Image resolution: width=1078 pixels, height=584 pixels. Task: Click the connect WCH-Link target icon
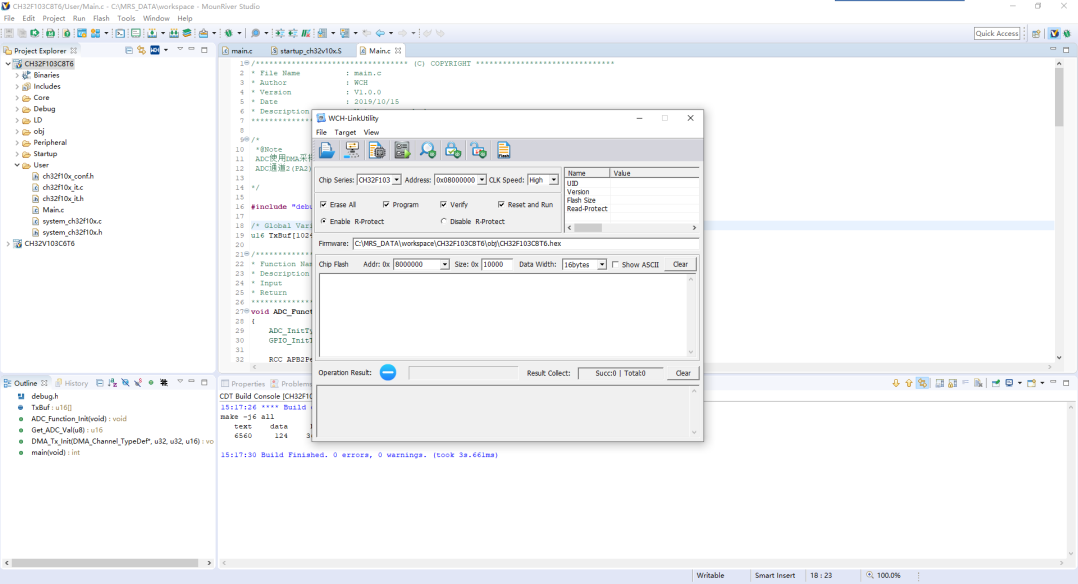click(x=352, y=150)
